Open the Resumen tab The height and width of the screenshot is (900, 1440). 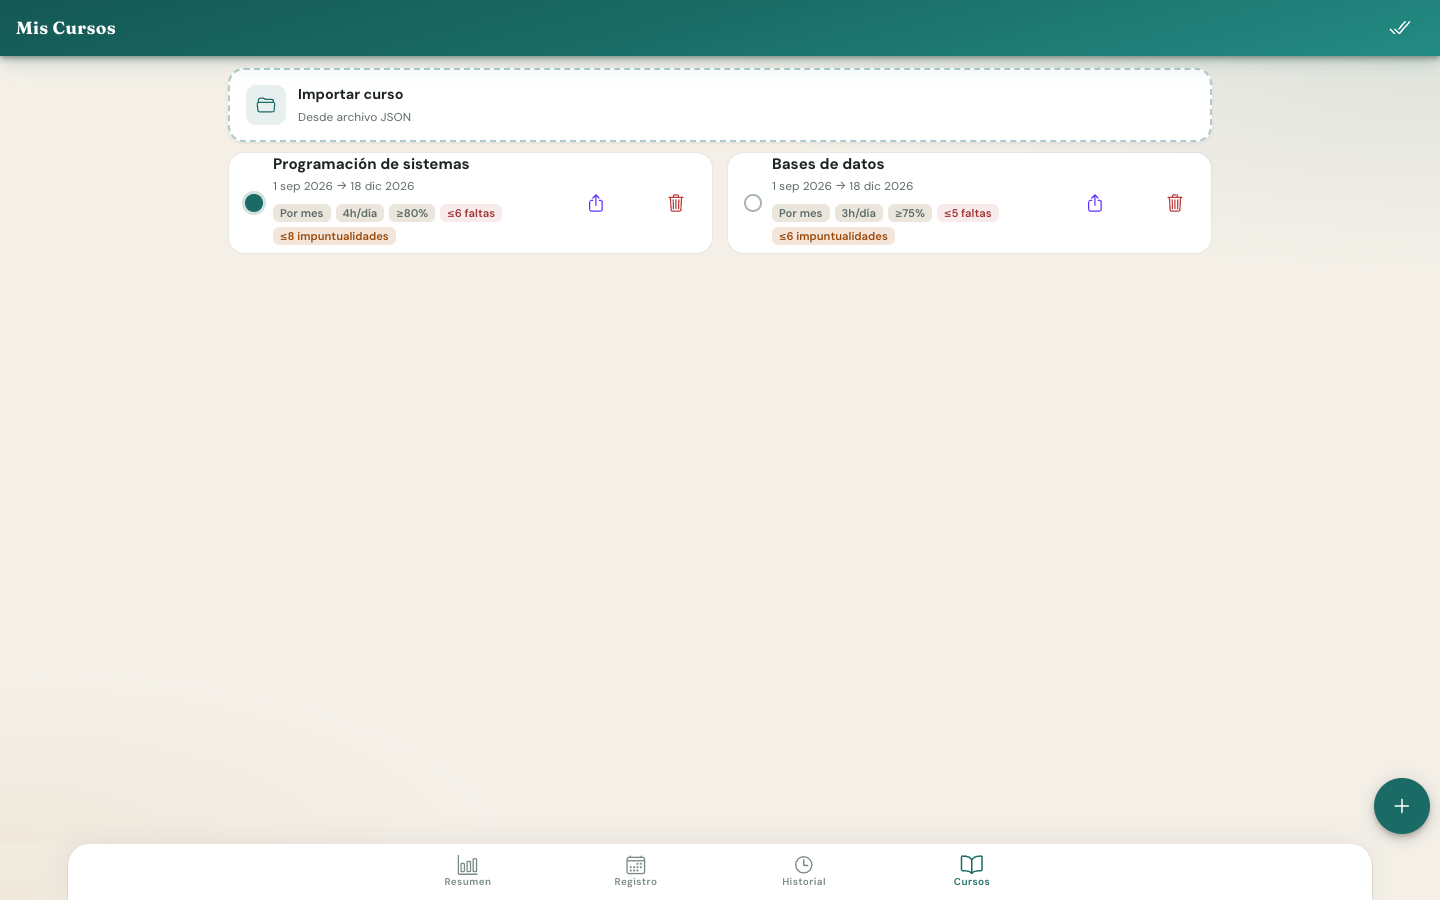click(x=468, y=871)
